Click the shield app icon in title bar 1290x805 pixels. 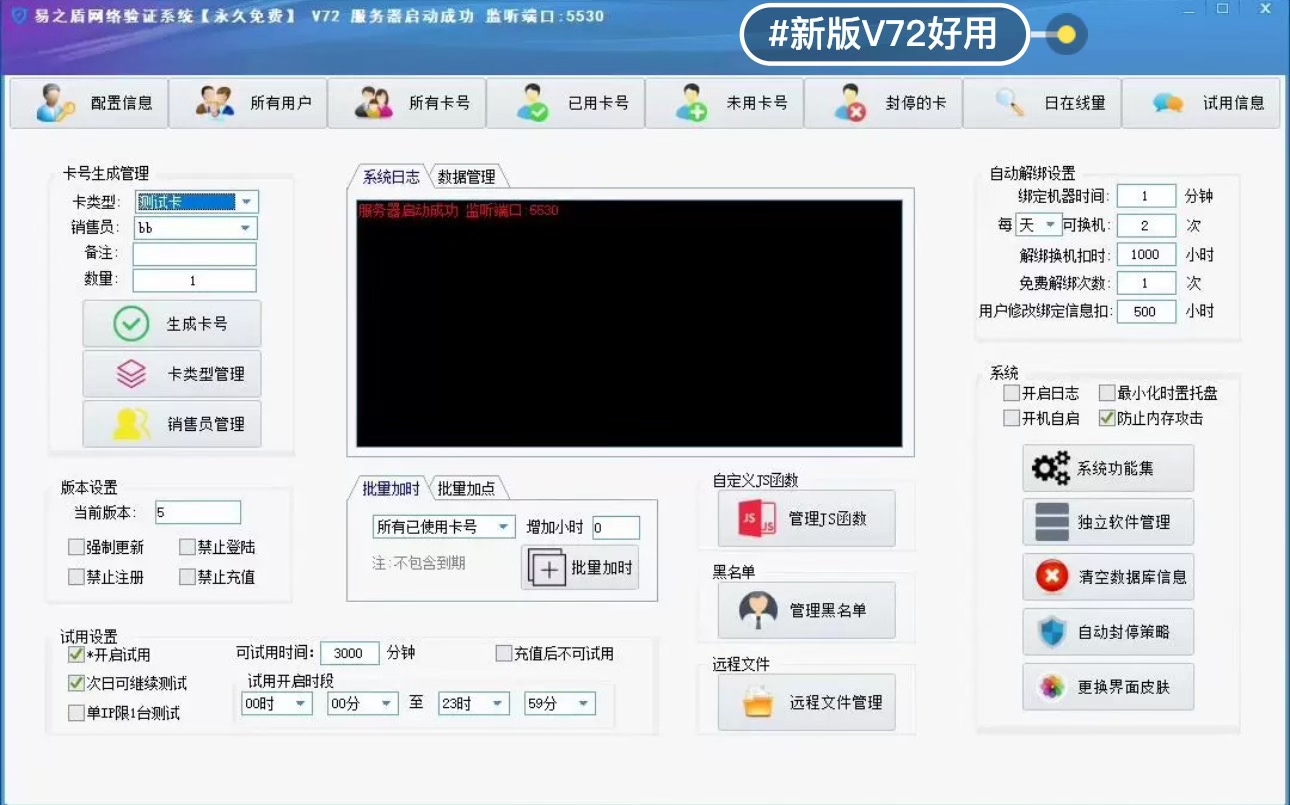click(x=17, y=15)
